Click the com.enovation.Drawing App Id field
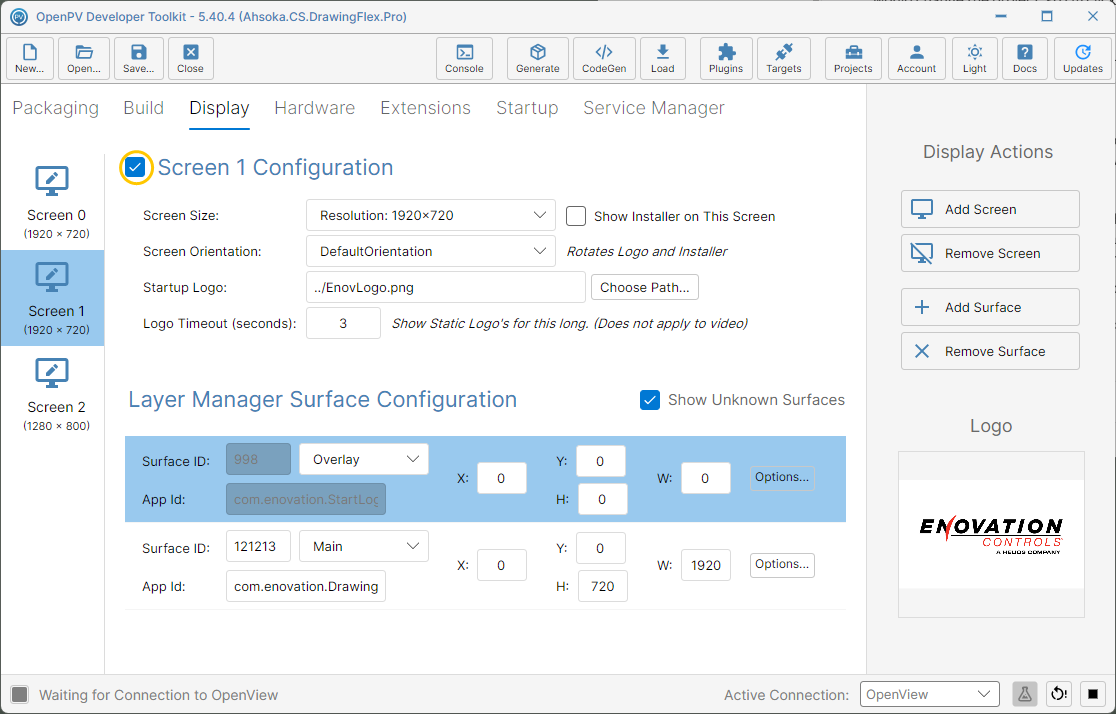This screenshot has width=1116, height=714. click(x=306, y=586)
